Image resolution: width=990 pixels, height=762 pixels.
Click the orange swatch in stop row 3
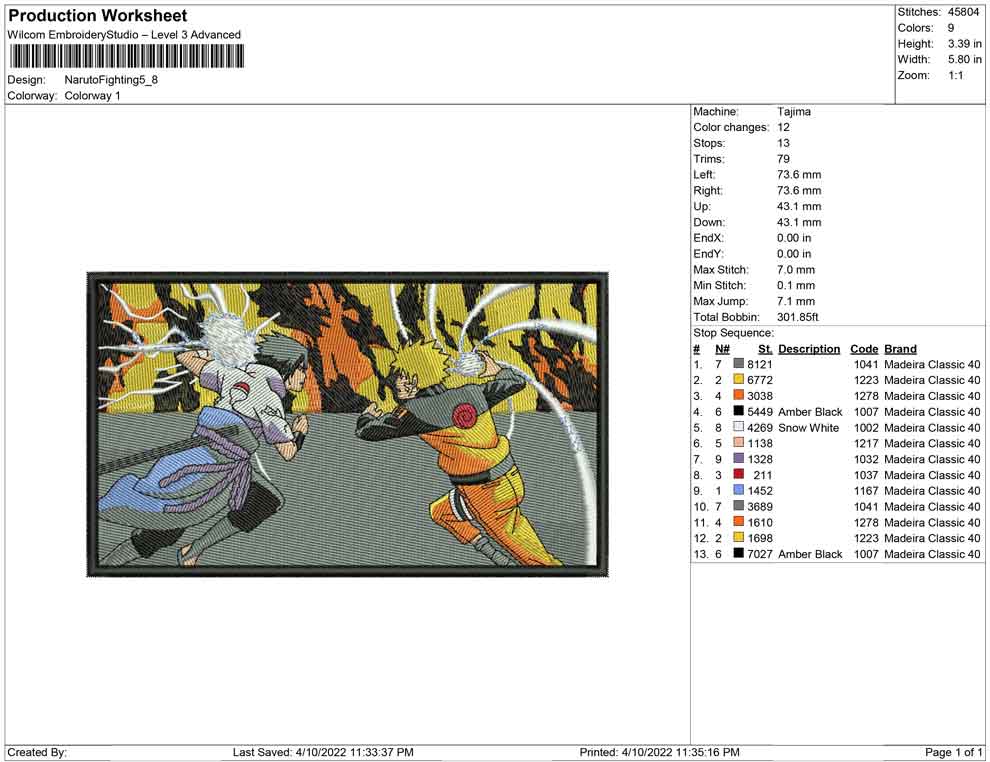click(x=738, y=395)
